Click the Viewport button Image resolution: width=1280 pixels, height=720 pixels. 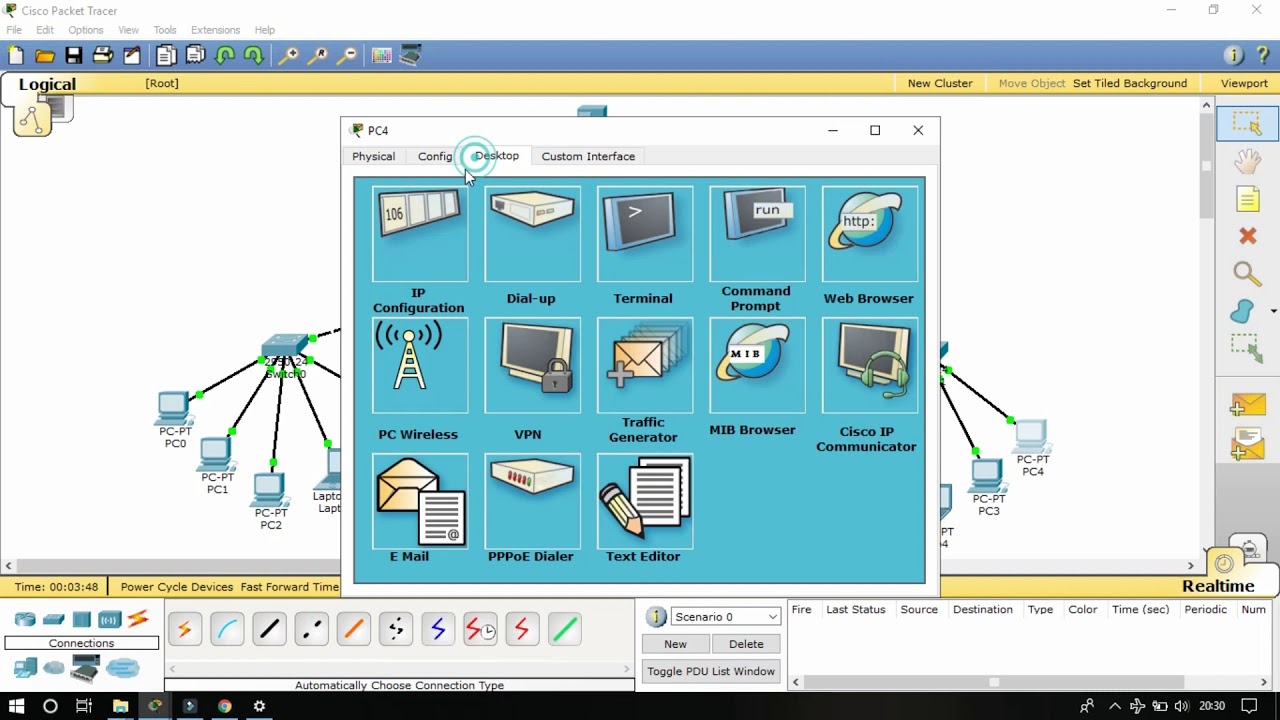(x=1244, y=83)
